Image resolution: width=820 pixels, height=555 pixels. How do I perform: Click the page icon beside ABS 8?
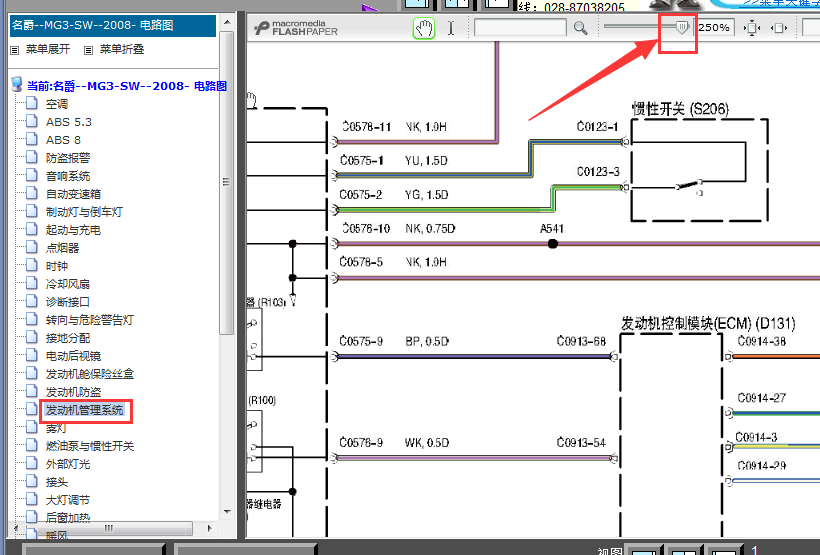[32, 139]
